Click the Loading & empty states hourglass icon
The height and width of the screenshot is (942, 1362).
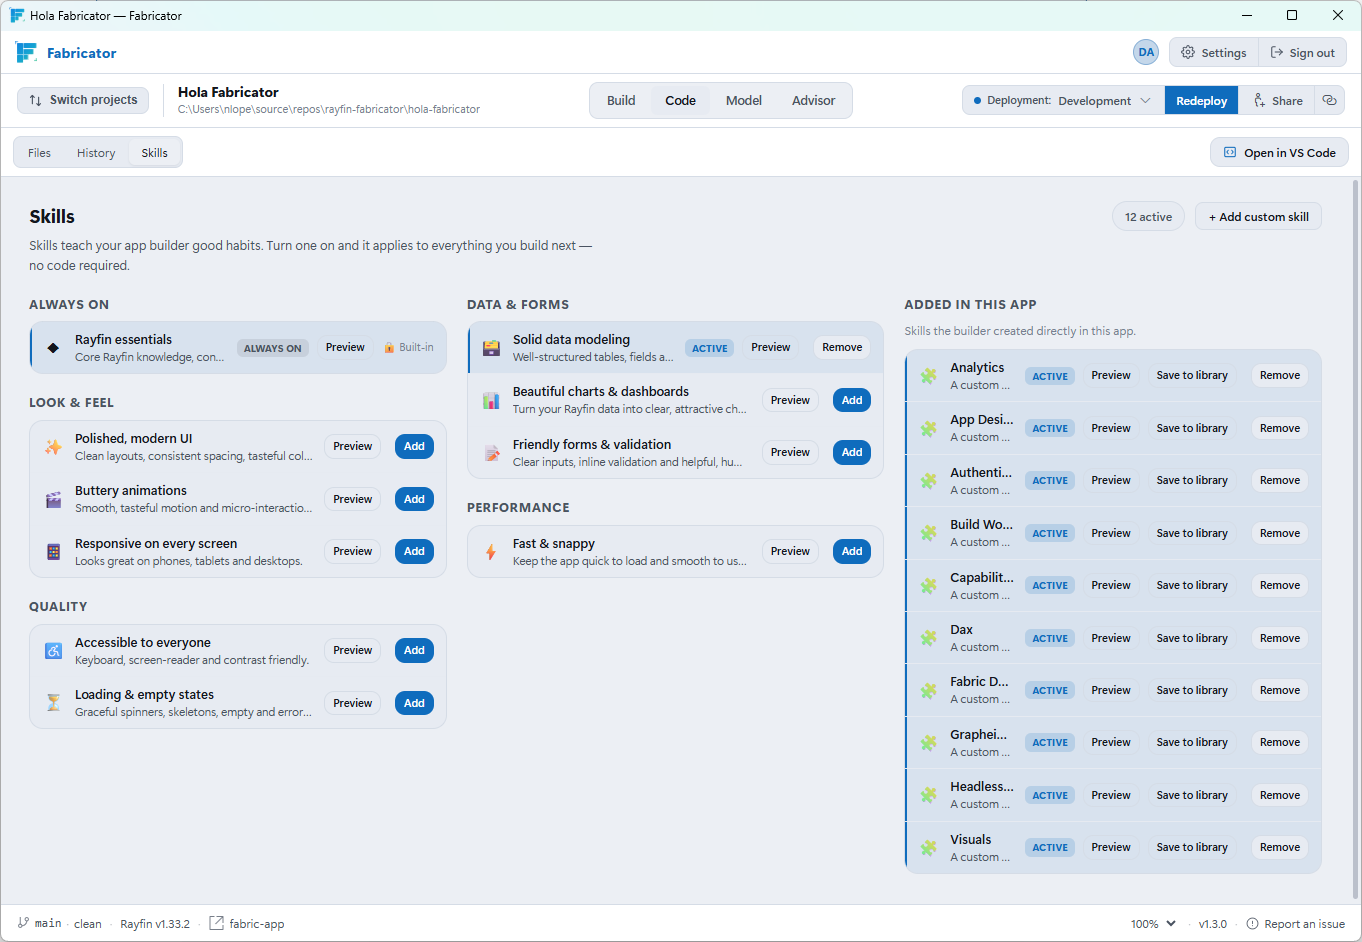click(53, 703)
